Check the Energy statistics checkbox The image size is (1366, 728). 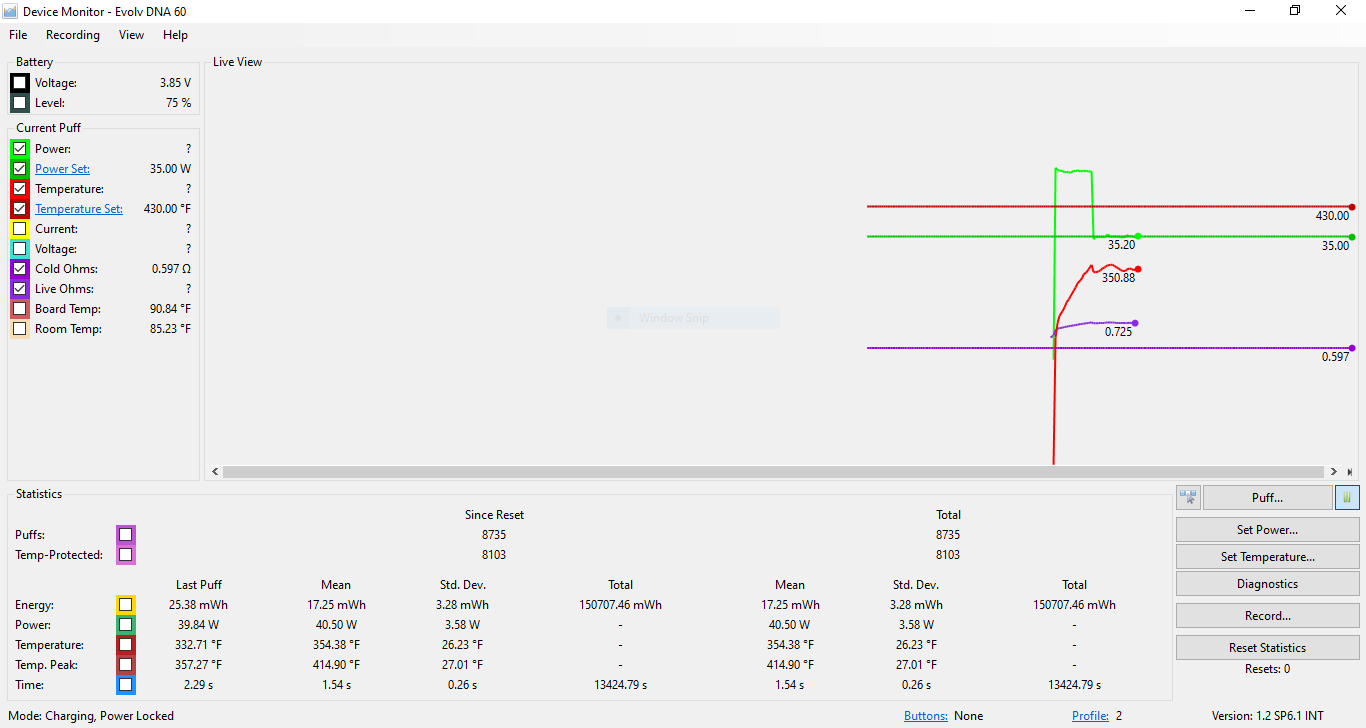tap(125, 605)
